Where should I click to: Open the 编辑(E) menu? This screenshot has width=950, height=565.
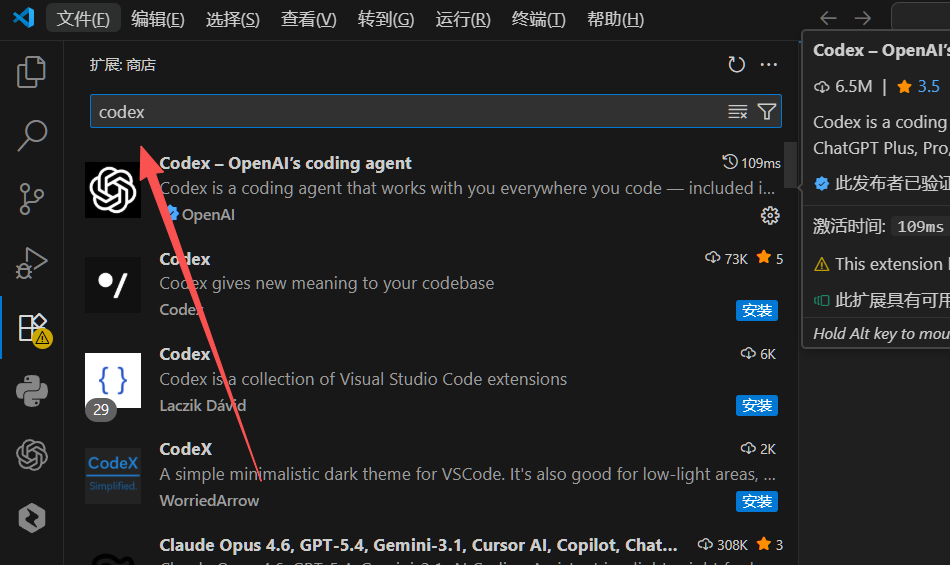pyautogui.click(x=158, y=19)
